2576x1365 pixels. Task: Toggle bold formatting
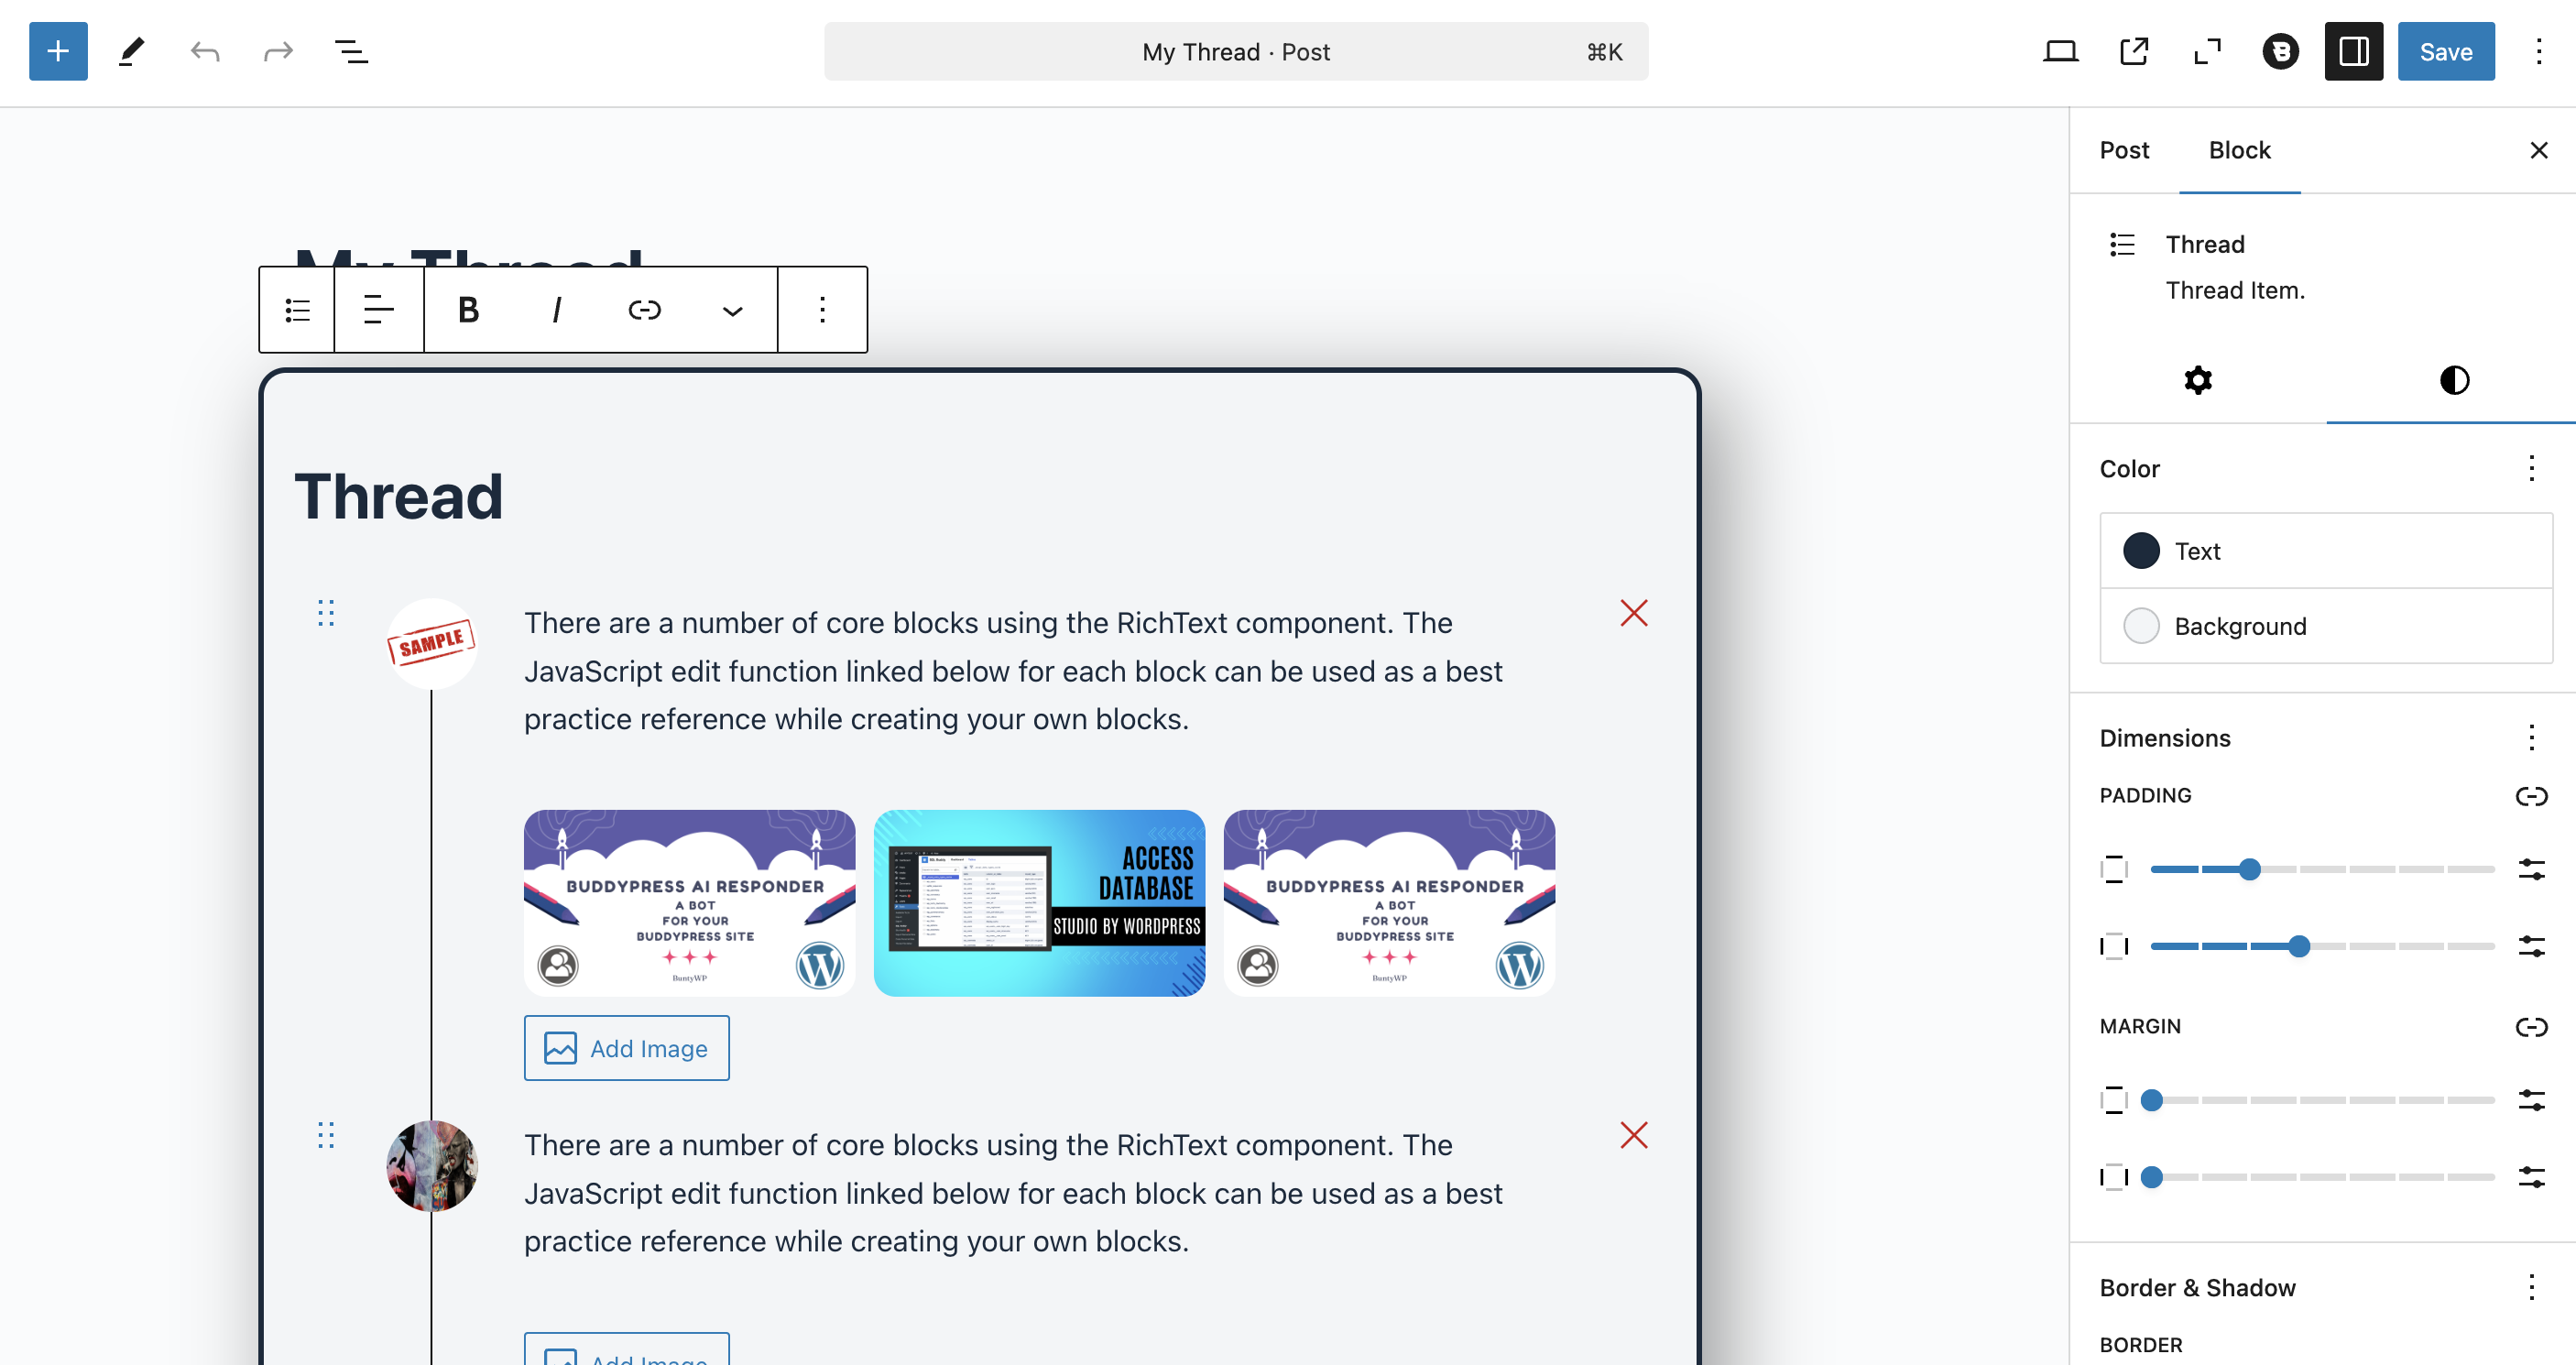coord(468,310)
